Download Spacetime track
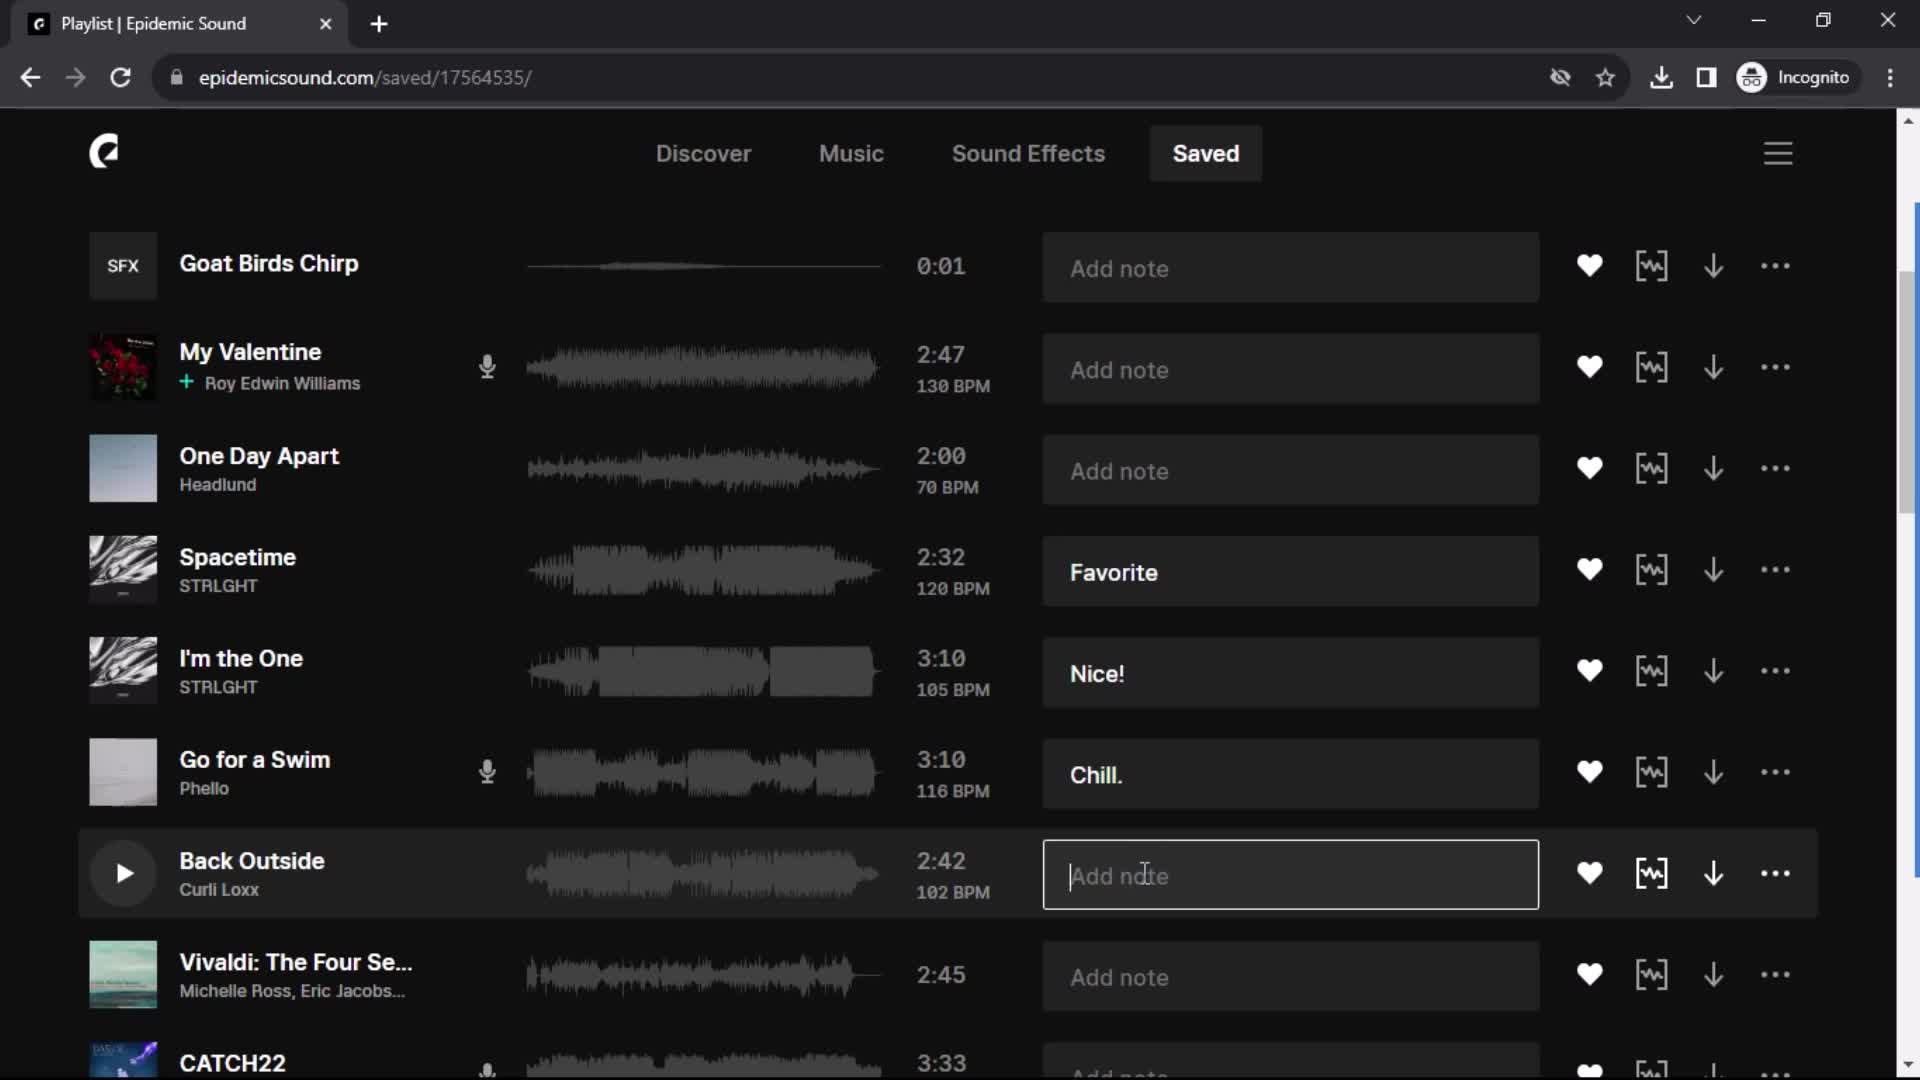The height and width of the screenshot is (1080, 1920). 1713,570
